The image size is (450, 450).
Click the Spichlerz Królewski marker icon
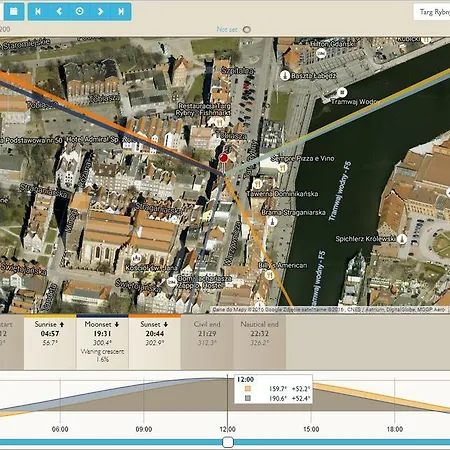coord(402,239)
